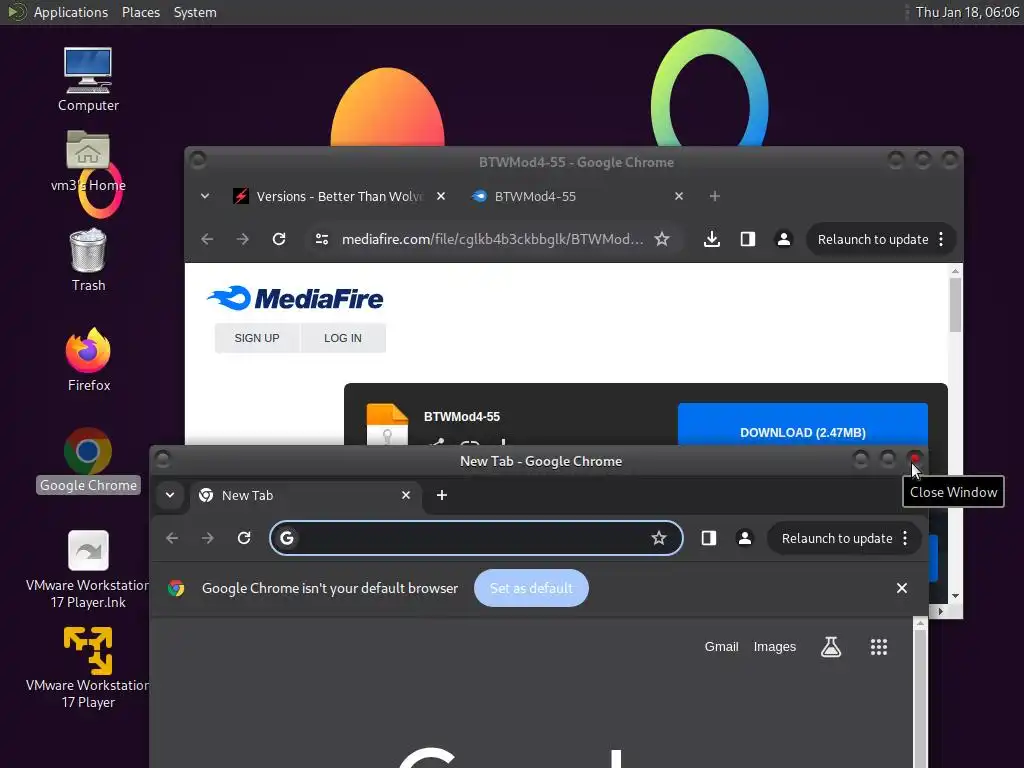This screenshot has width=1024, height=768.
Task: Click Relaunch to update in New Tab window
Action: [x=837, y=538]
